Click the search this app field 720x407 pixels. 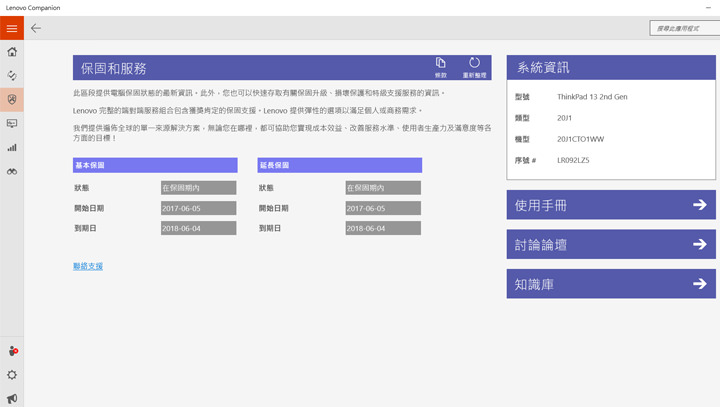[x=682, y=28]
